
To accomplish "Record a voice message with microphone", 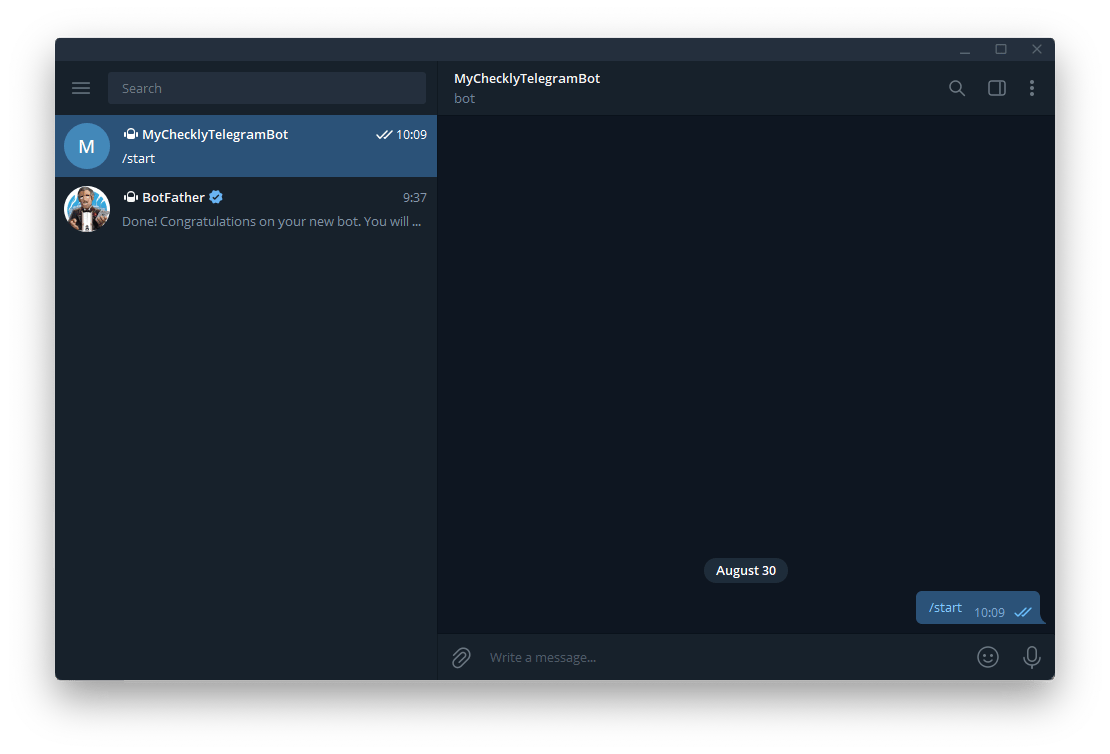I will (x=1031, y=657).
